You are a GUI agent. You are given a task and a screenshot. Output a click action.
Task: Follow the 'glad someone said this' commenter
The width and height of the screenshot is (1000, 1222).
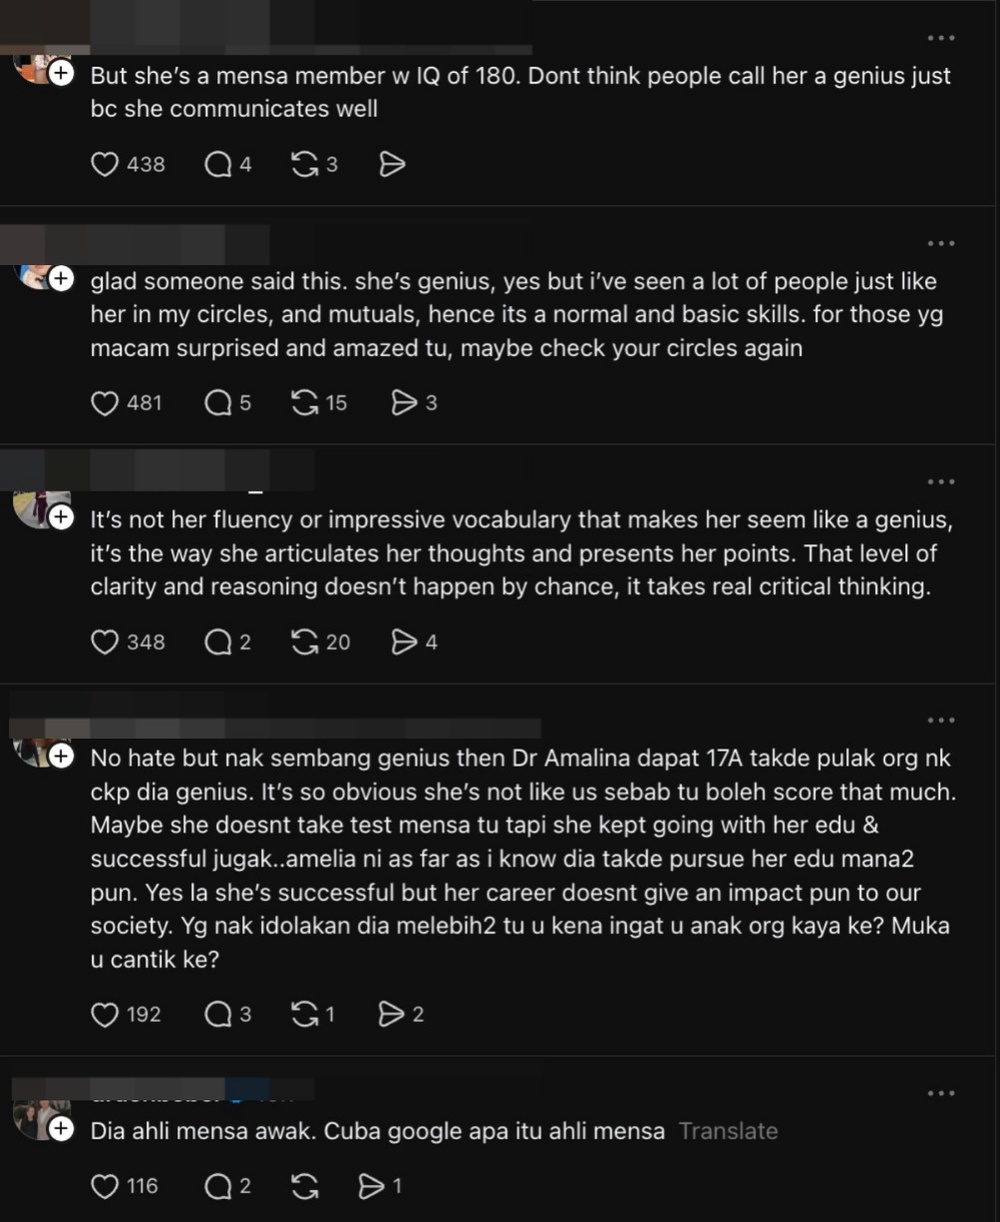point(61,279)
